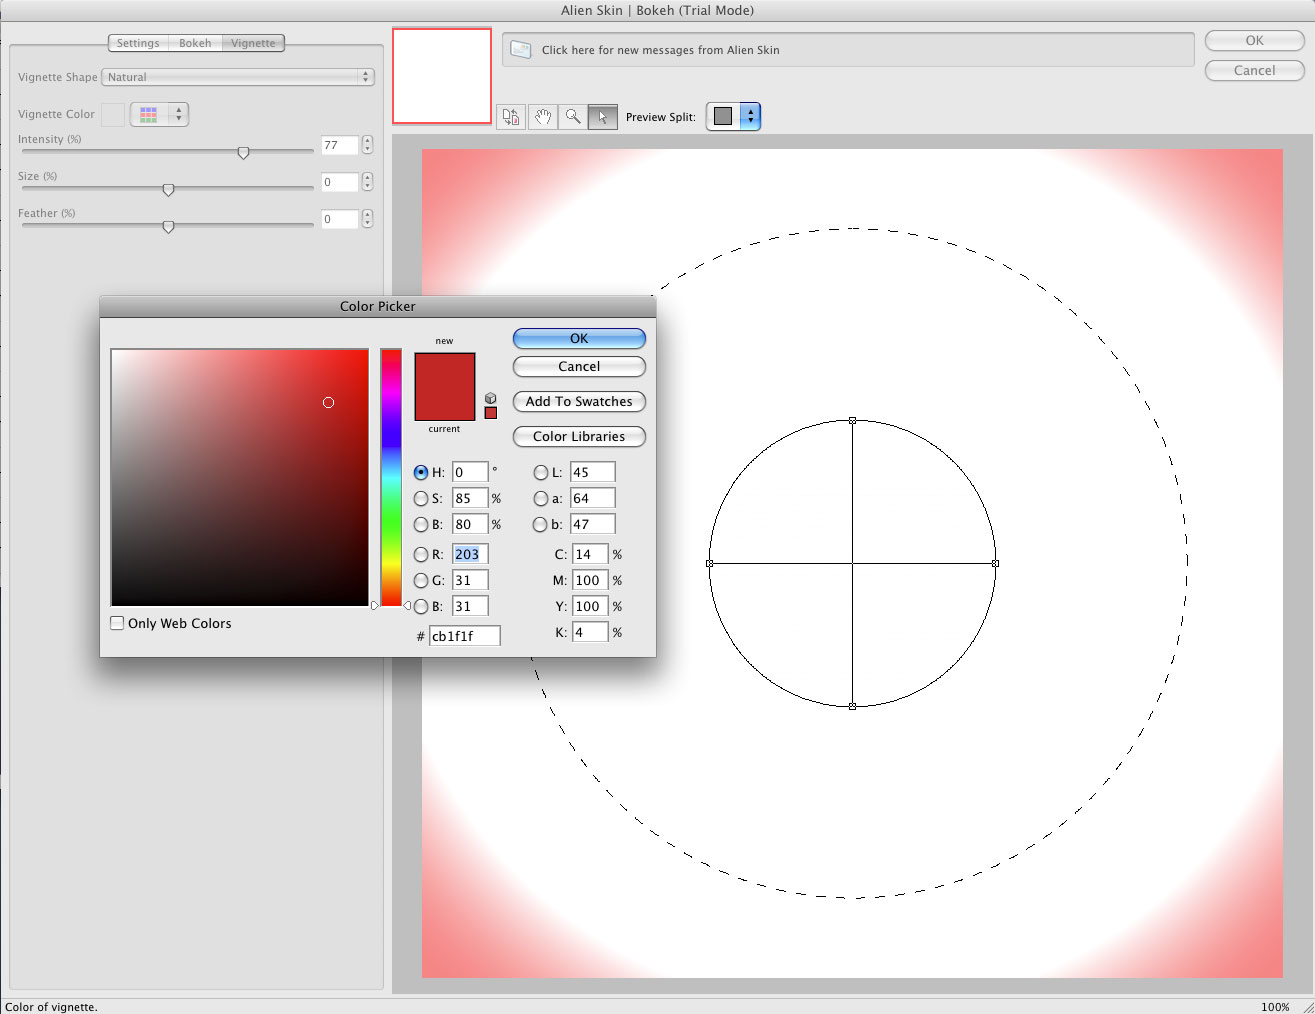Click OK in the Bokeh window
The image size is (1315, 1014).
pos(1254,41)
